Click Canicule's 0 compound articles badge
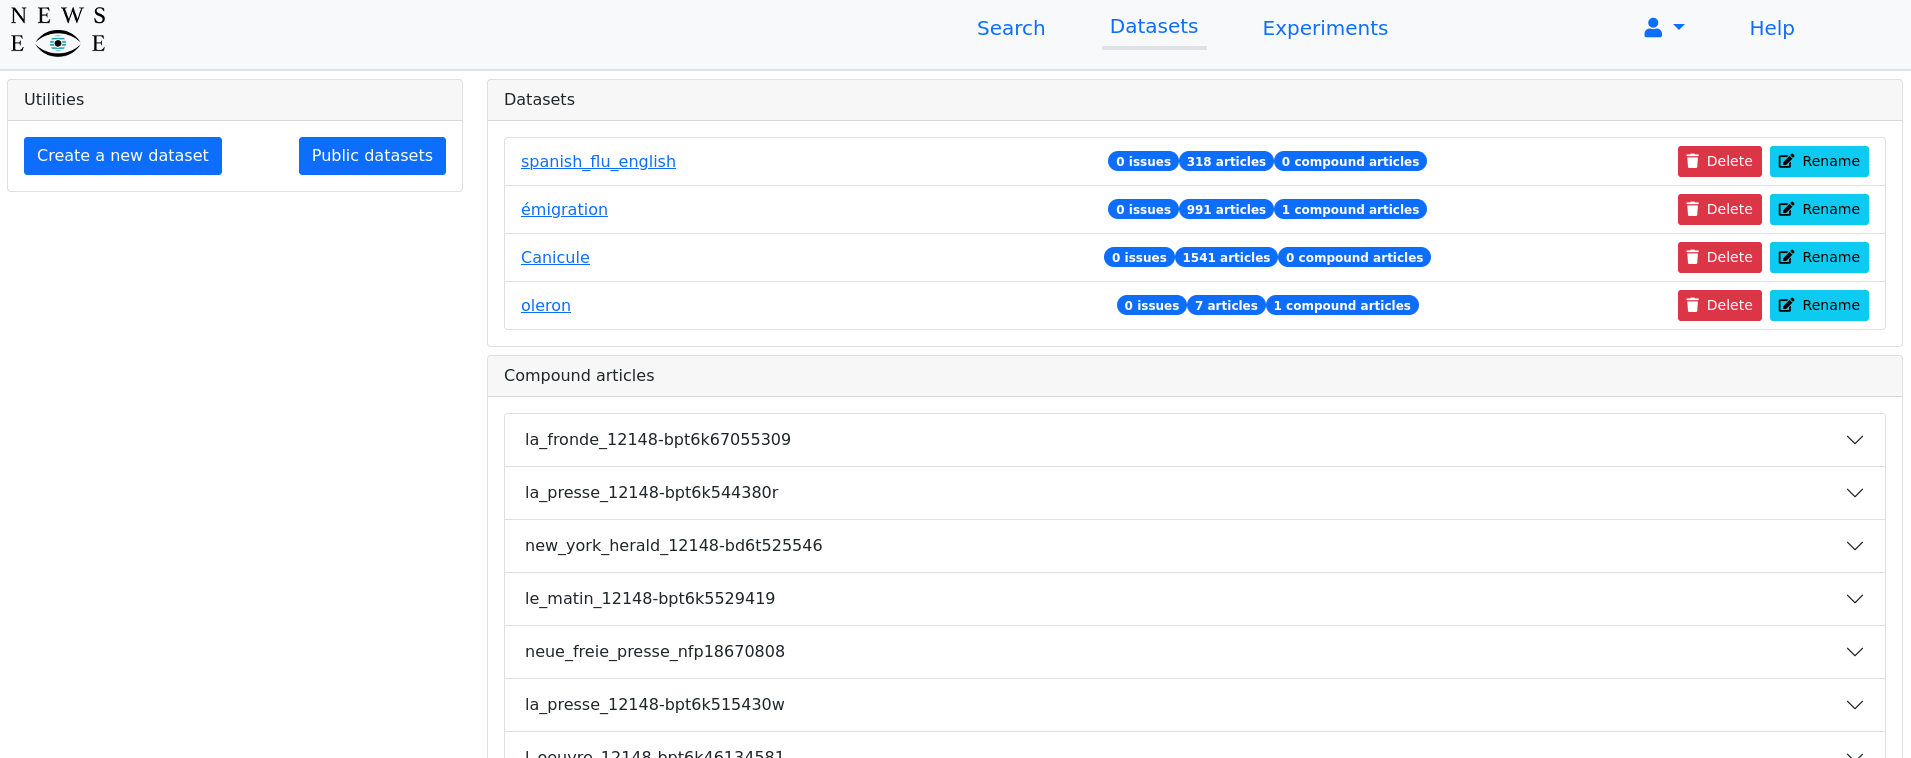 (1354, 257)
